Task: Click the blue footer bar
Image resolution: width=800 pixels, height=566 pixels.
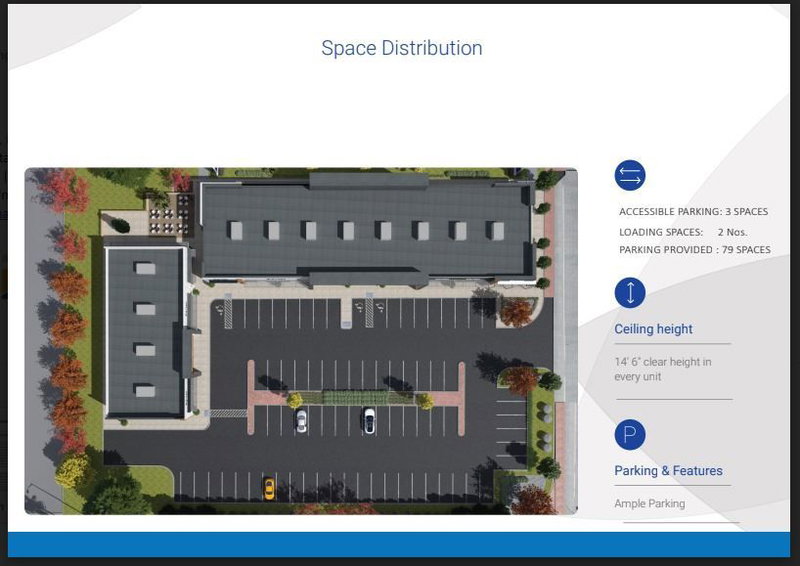Action: click(x=400, y=544)
